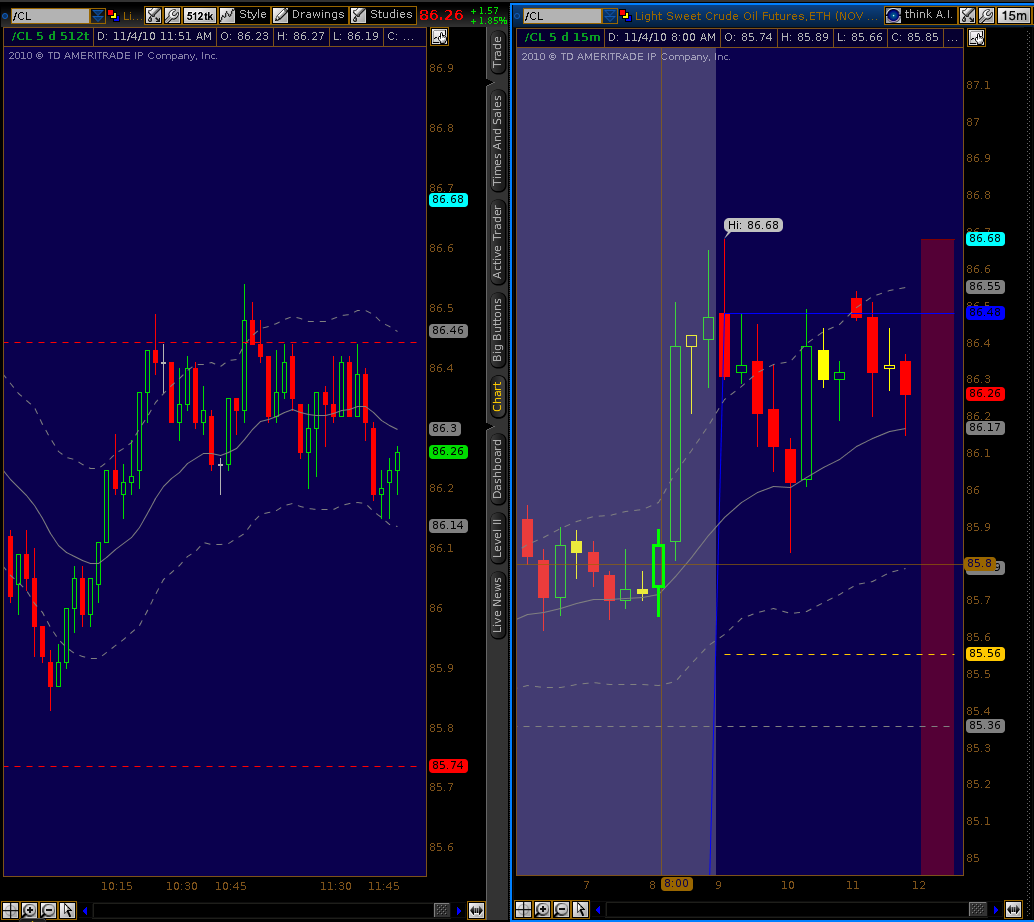Image resolution: width=1034 pixels, height=922 pixels.
Task: Click right chart crosshair grid icon
Action: click(x=523, y=910)
